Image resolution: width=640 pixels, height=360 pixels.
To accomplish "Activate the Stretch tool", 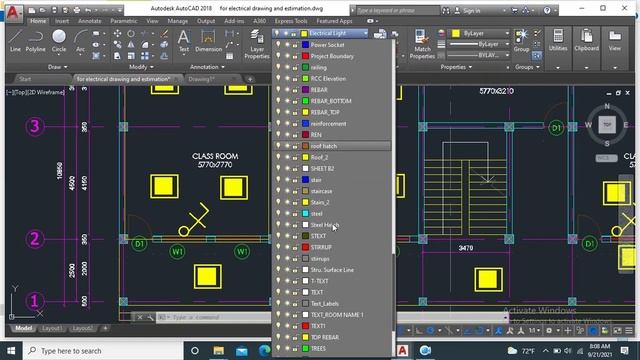I will (117, 56).
